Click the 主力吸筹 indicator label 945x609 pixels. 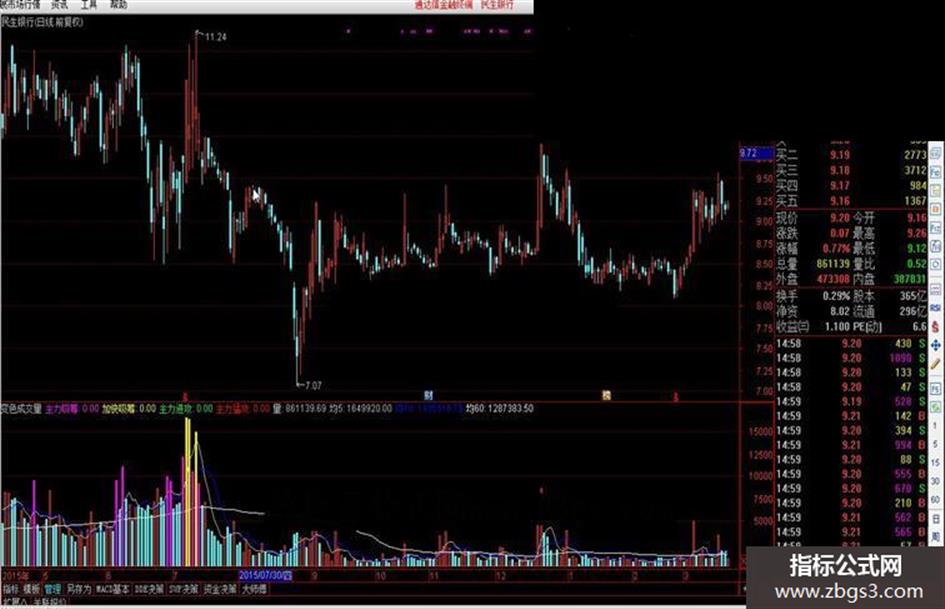click(61, 409)
